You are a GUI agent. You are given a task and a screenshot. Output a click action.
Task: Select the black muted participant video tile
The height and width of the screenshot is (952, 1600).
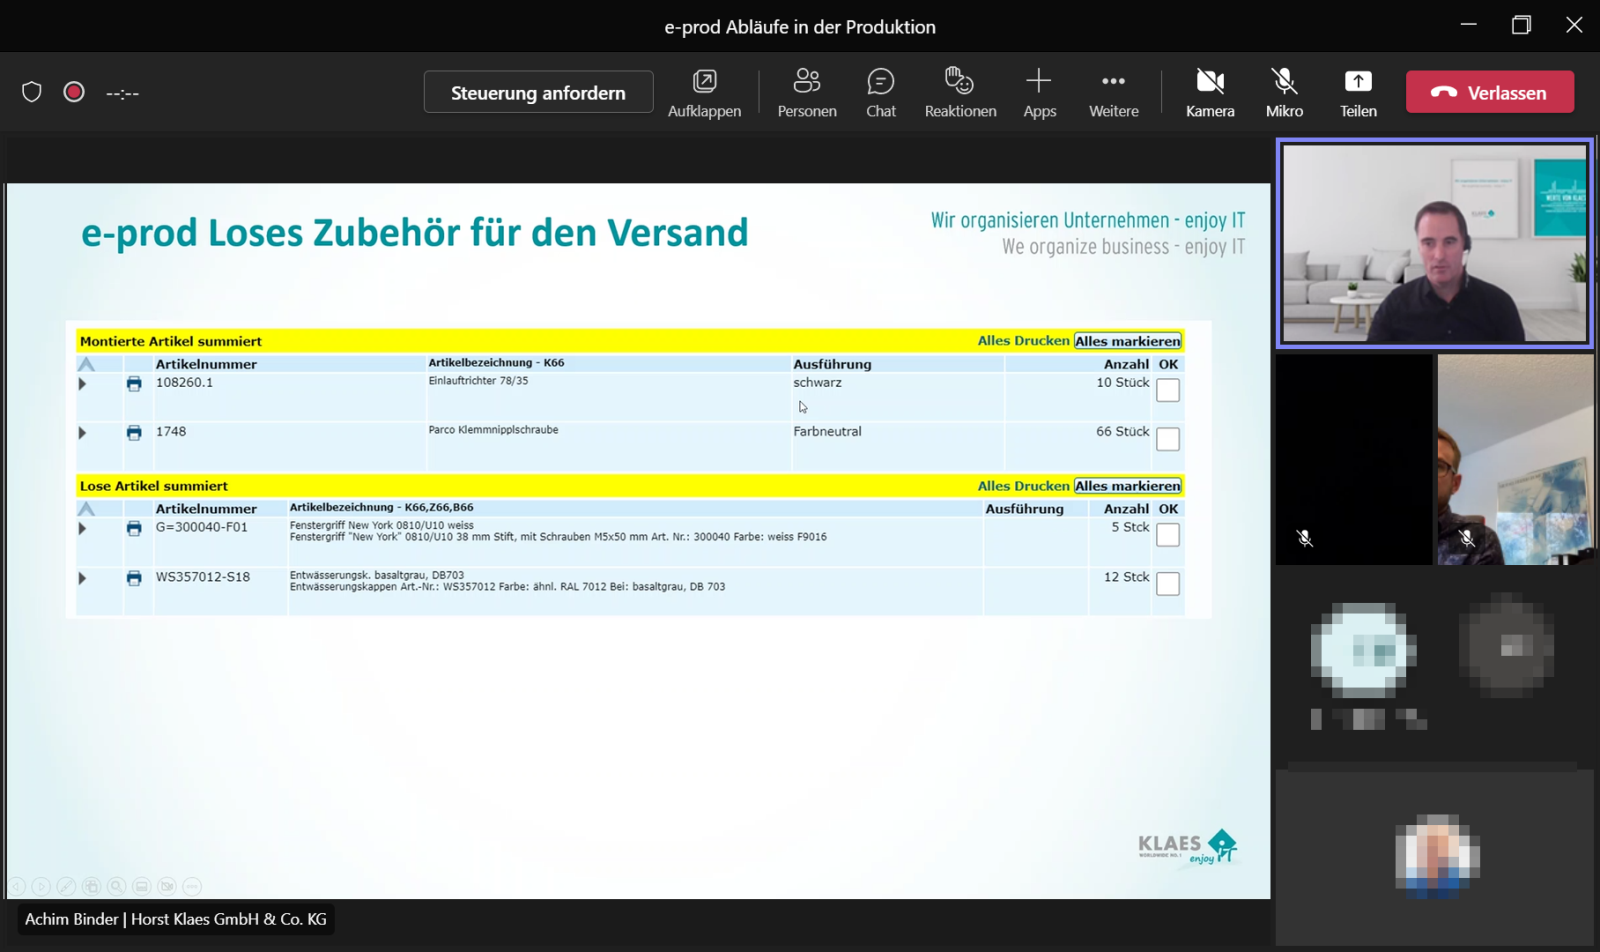pyautogui.click(x=1354, y=460)
